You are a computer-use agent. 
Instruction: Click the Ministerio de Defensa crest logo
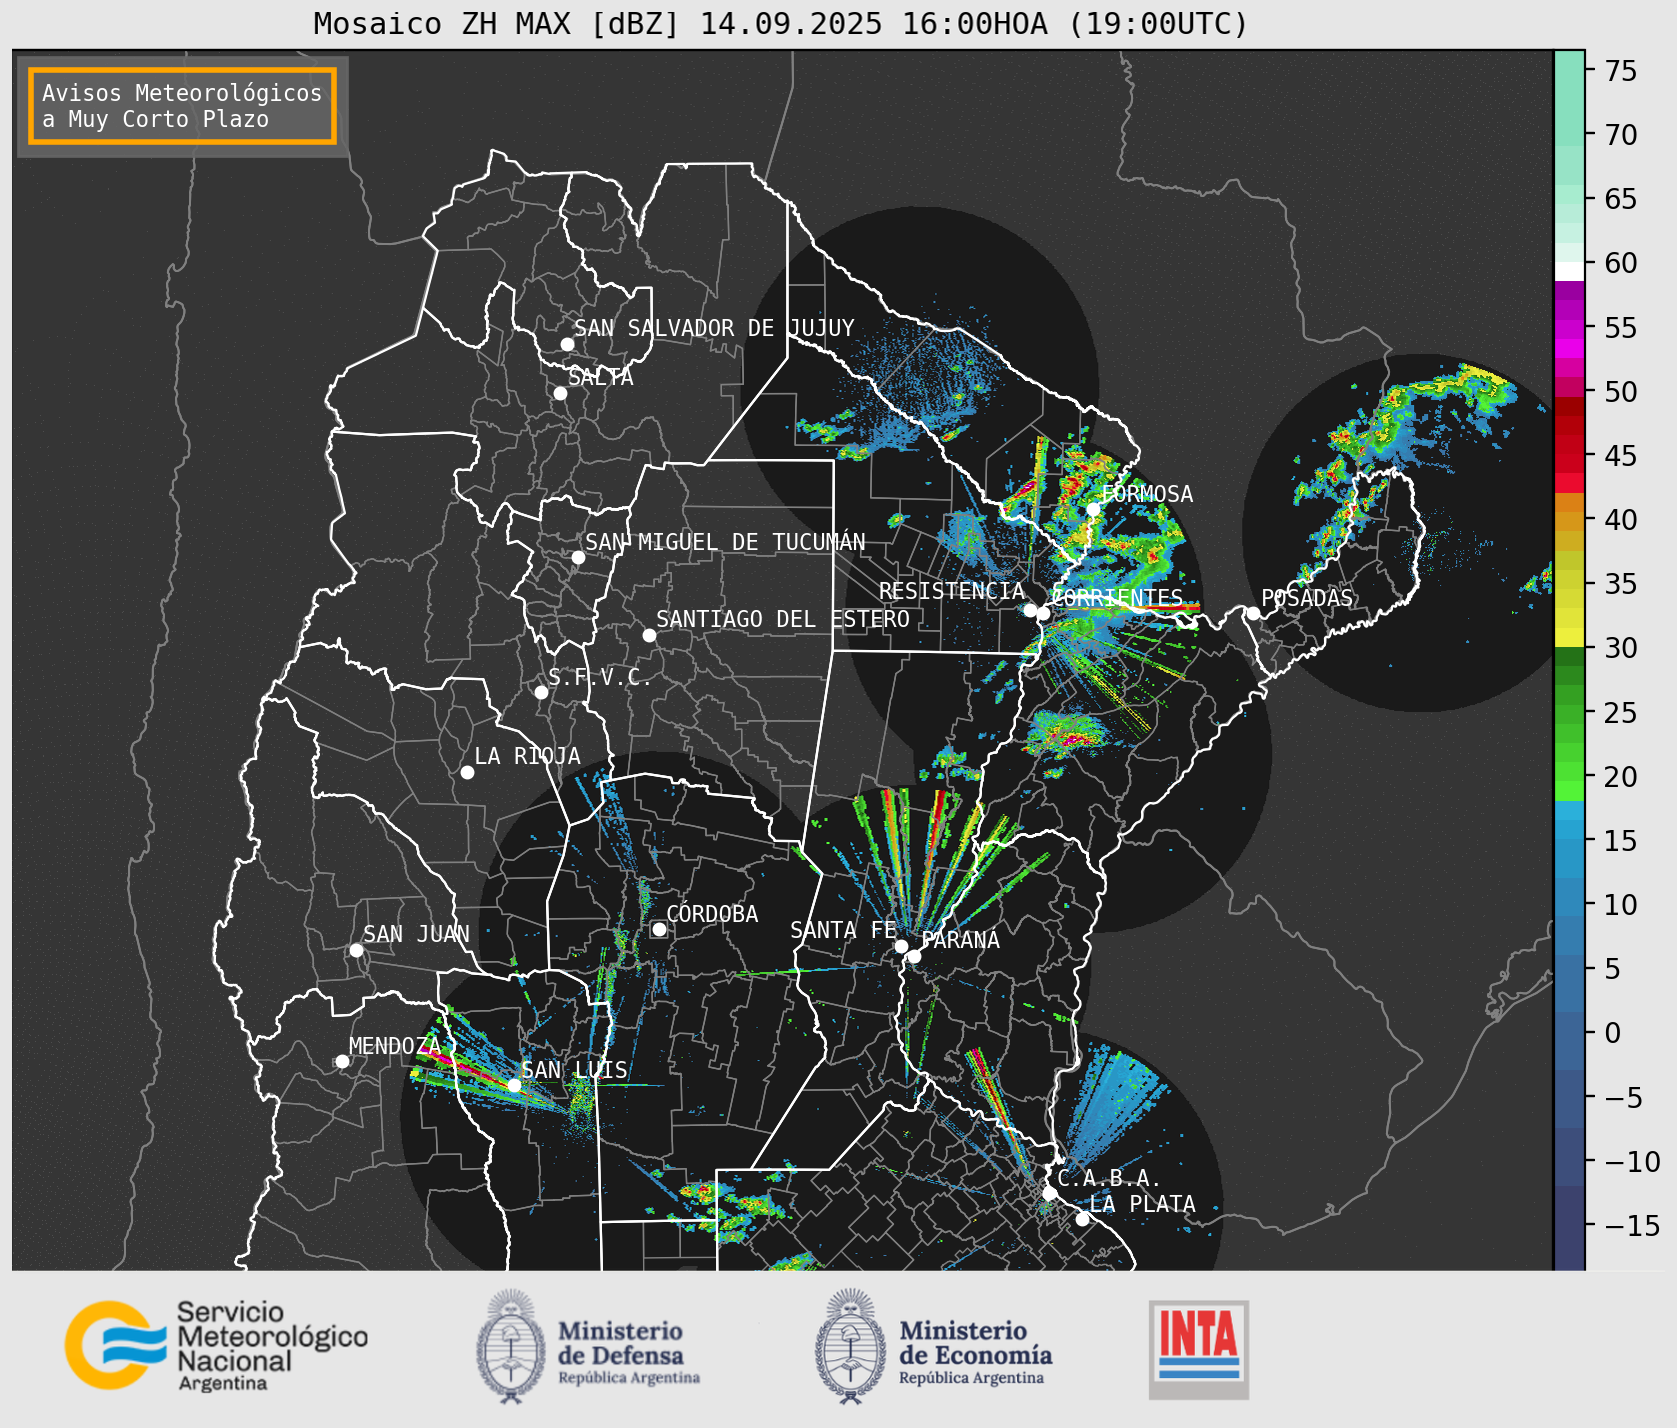511,1346
